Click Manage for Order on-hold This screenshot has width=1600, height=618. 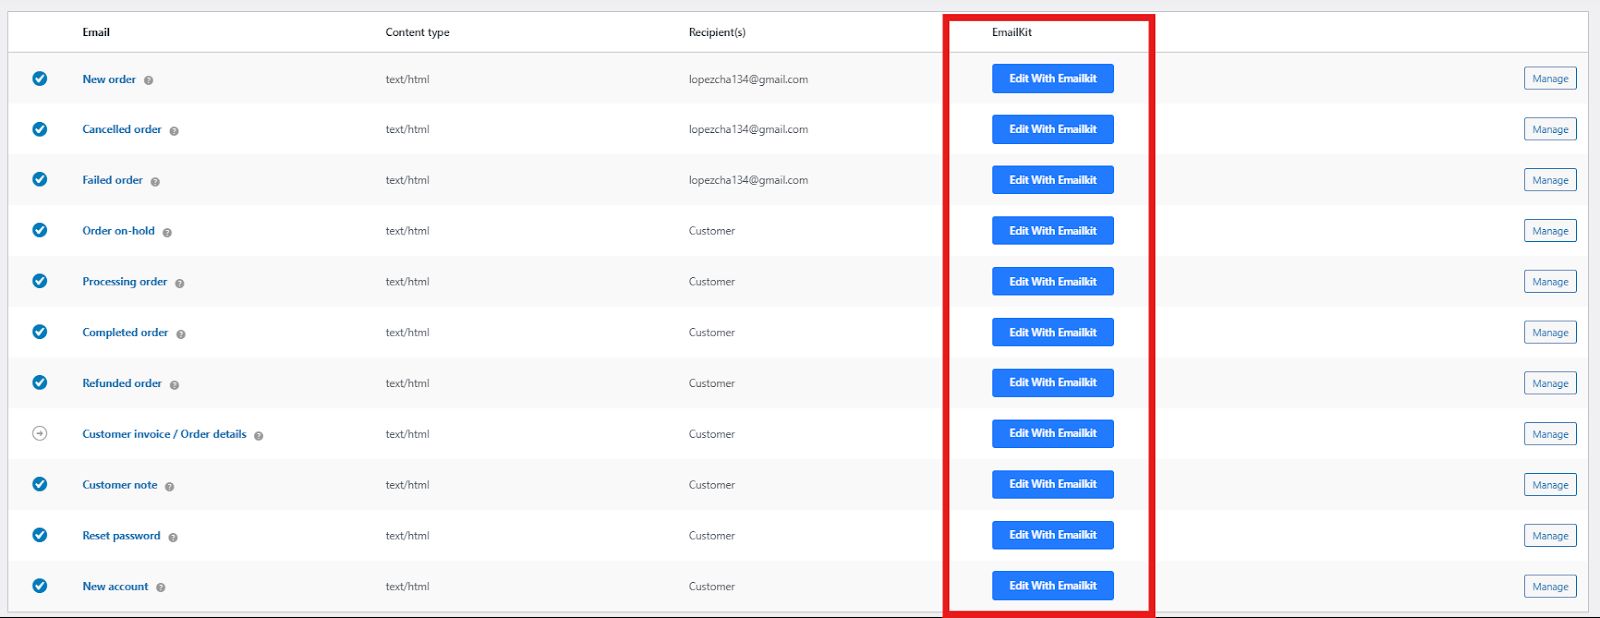click(1550, 231)
